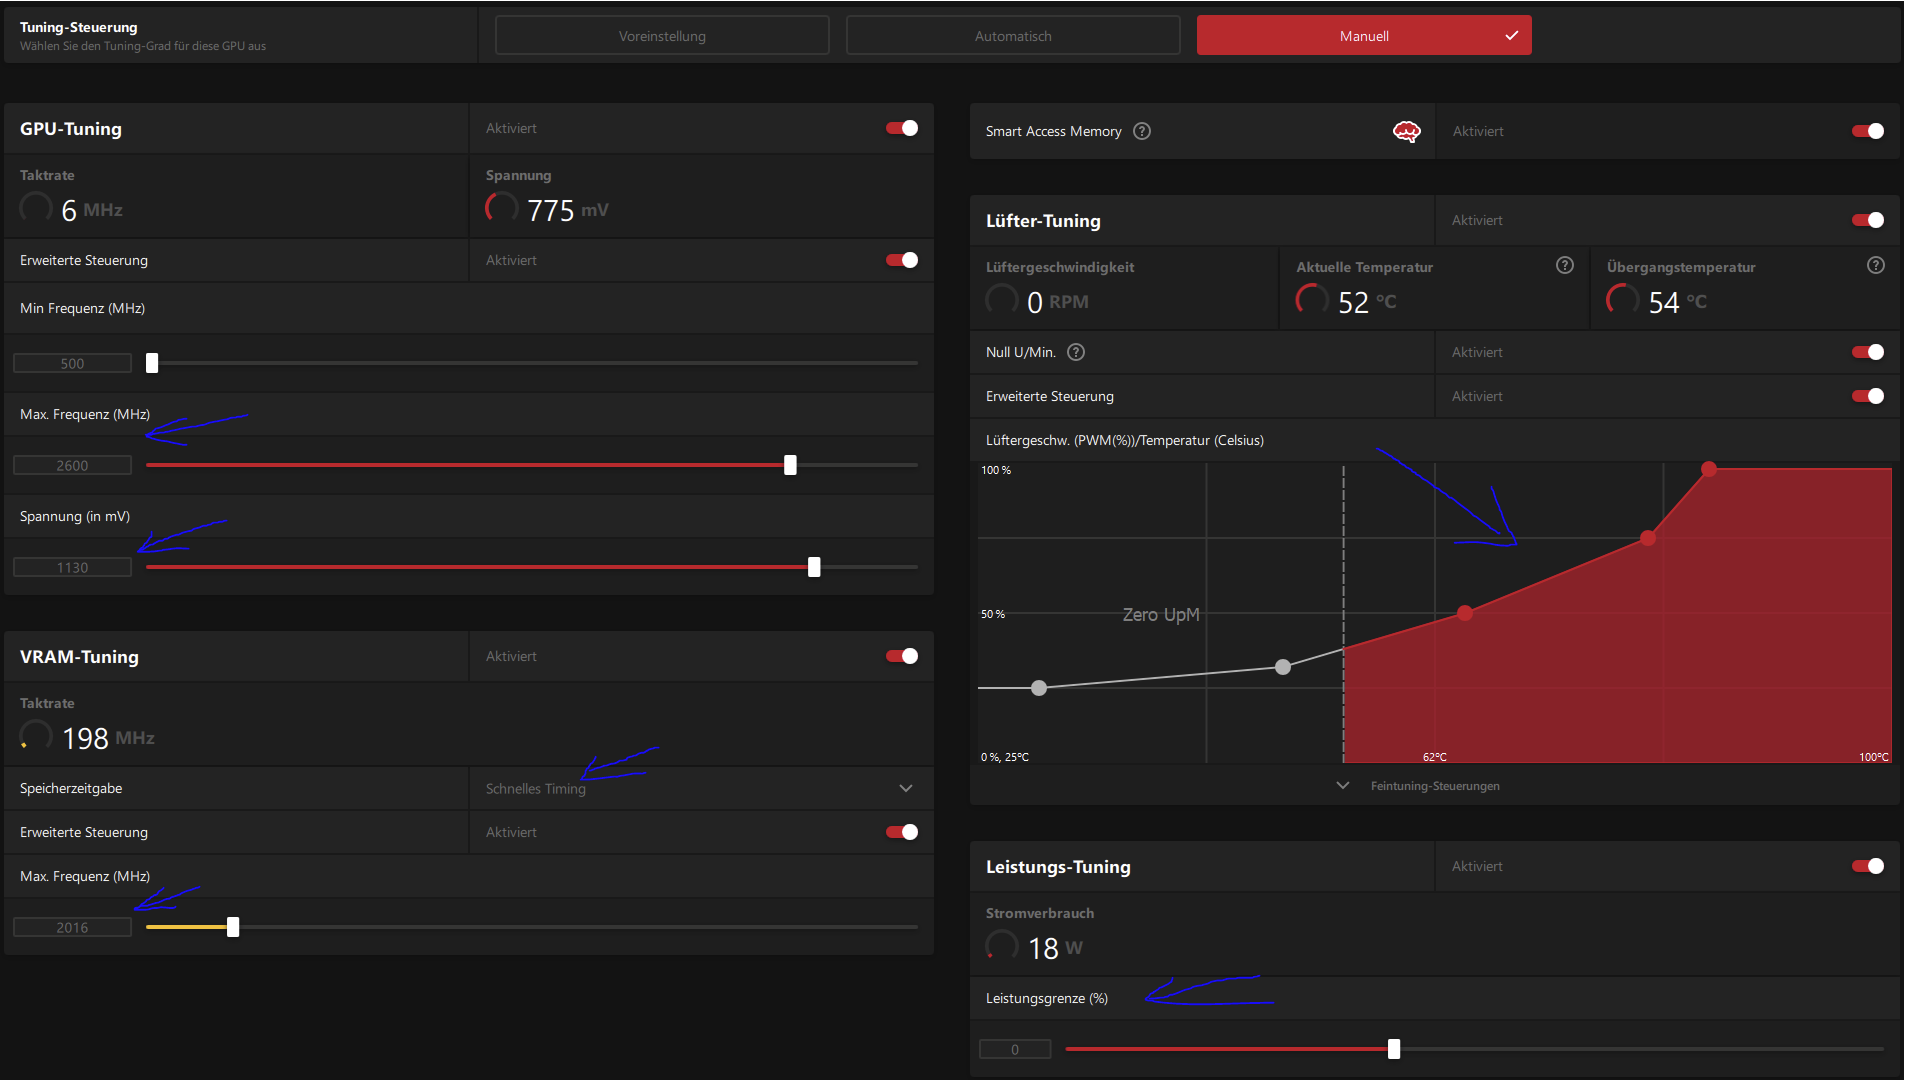
Task: Click the Smart Access Memory brain icon
Action: (1407, 132)
